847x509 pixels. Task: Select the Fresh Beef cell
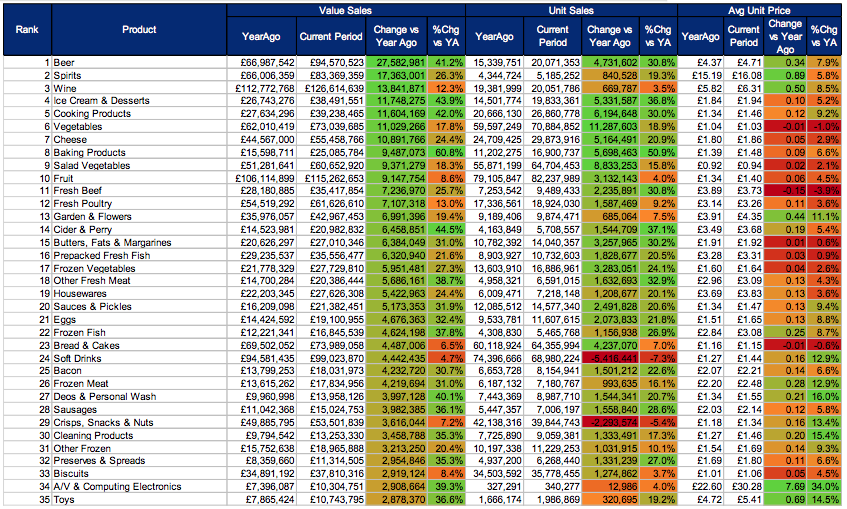(x=139, y=191)
